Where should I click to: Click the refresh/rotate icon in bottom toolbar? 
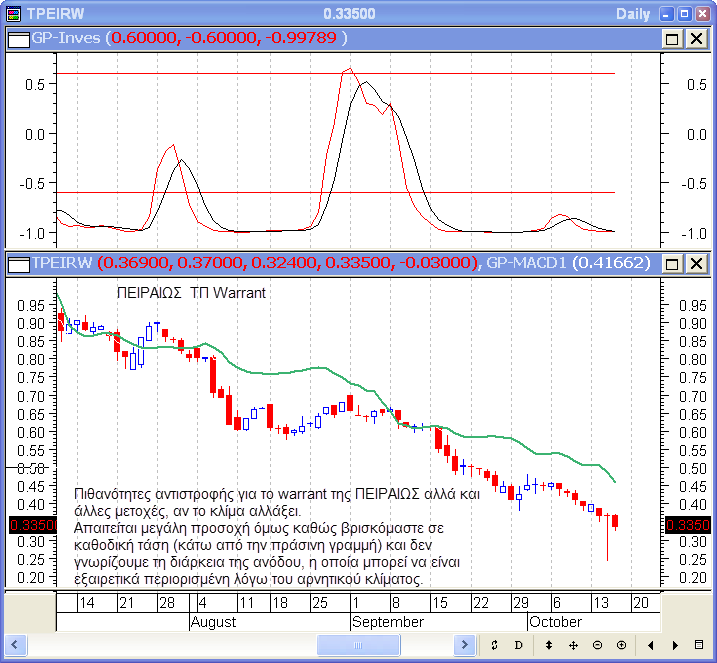[x=495, y=644]
